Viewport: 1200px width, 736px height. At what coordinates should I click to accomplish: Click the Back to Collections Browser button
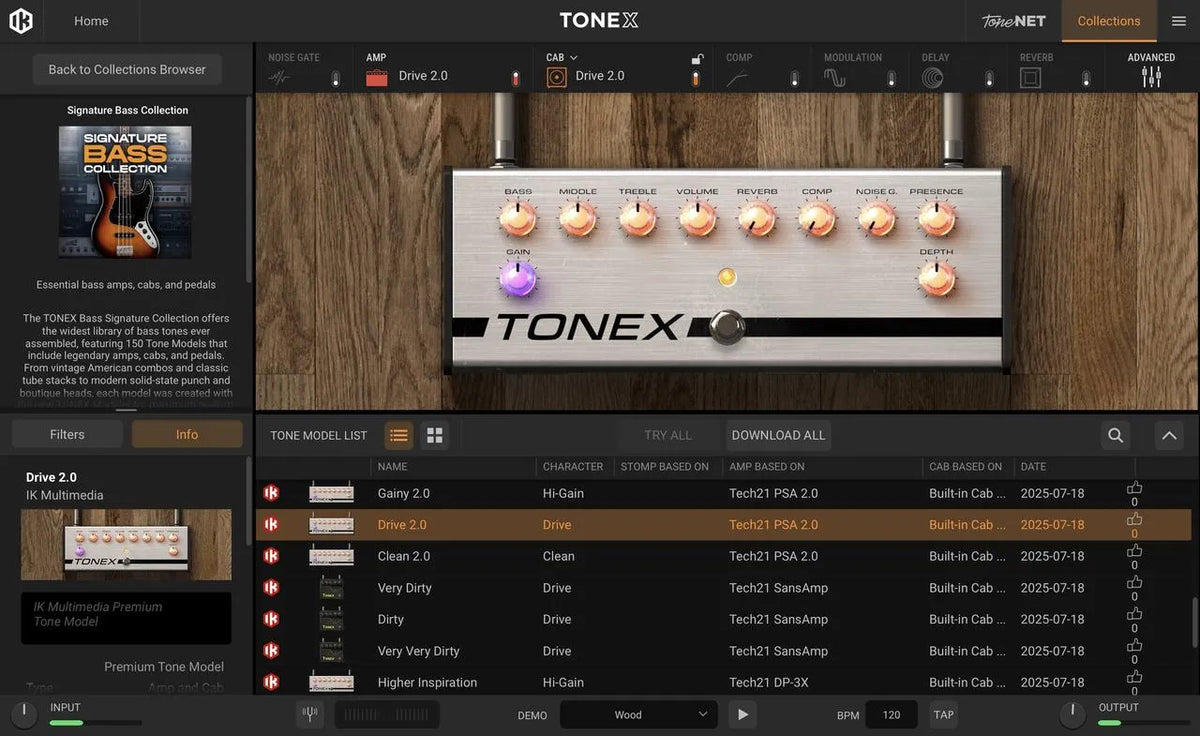(126, 69)
